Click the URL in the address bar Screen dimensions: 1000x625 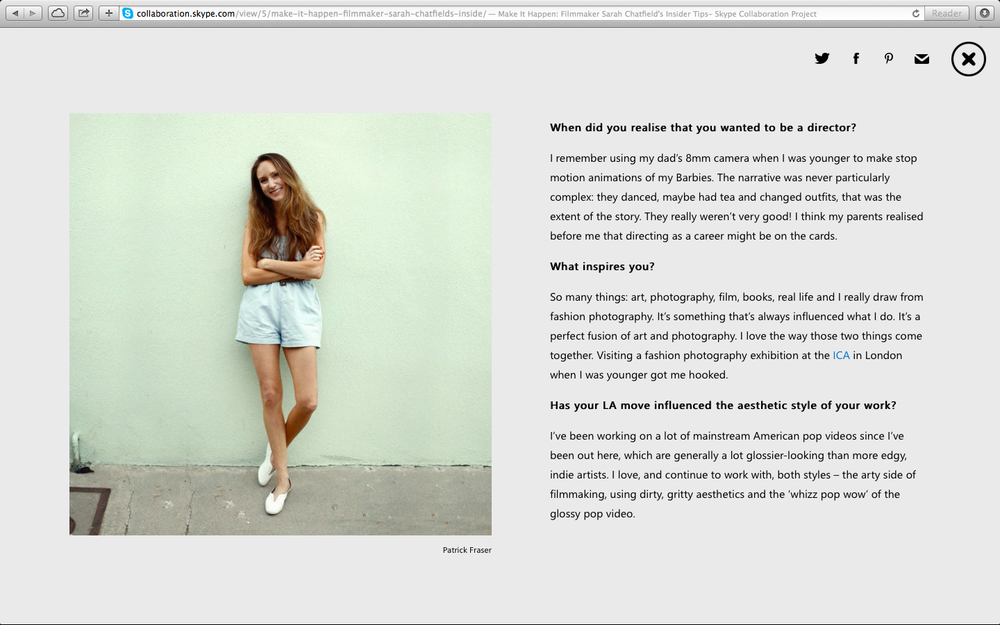click(x=300, y=13)
